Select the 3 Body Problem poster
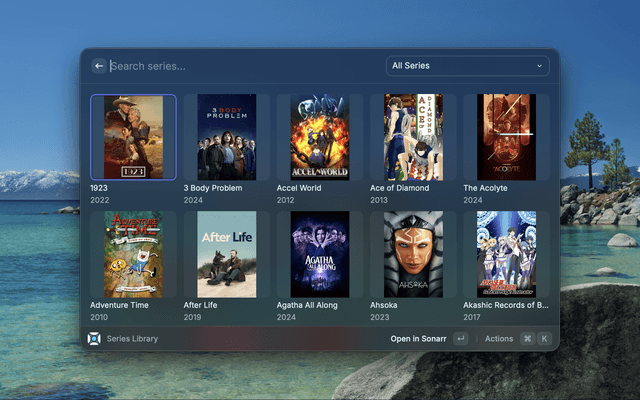This screenshot has height=400, width=640. tap(226, 137)
